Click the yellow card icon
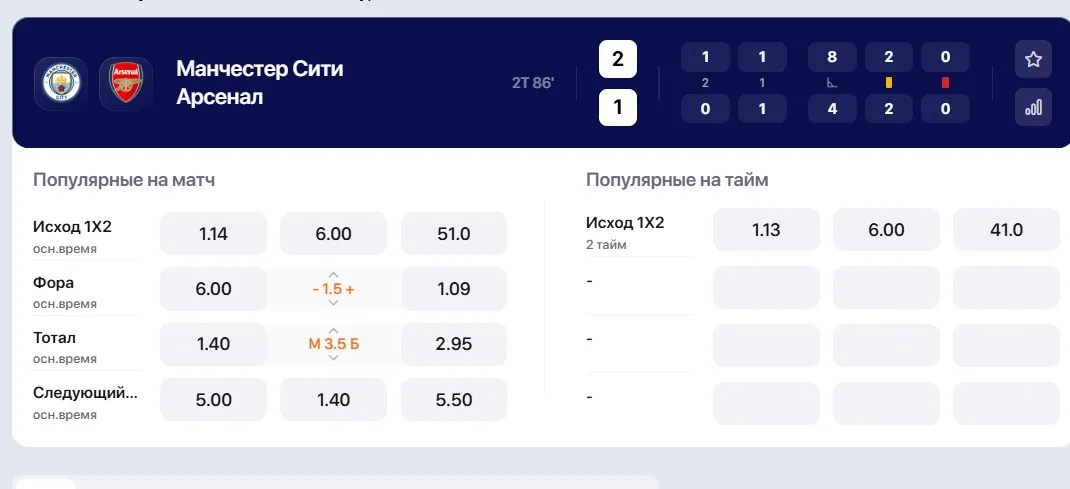The height and width of the screenshot is (489, 1070). [x=888, y=83]
